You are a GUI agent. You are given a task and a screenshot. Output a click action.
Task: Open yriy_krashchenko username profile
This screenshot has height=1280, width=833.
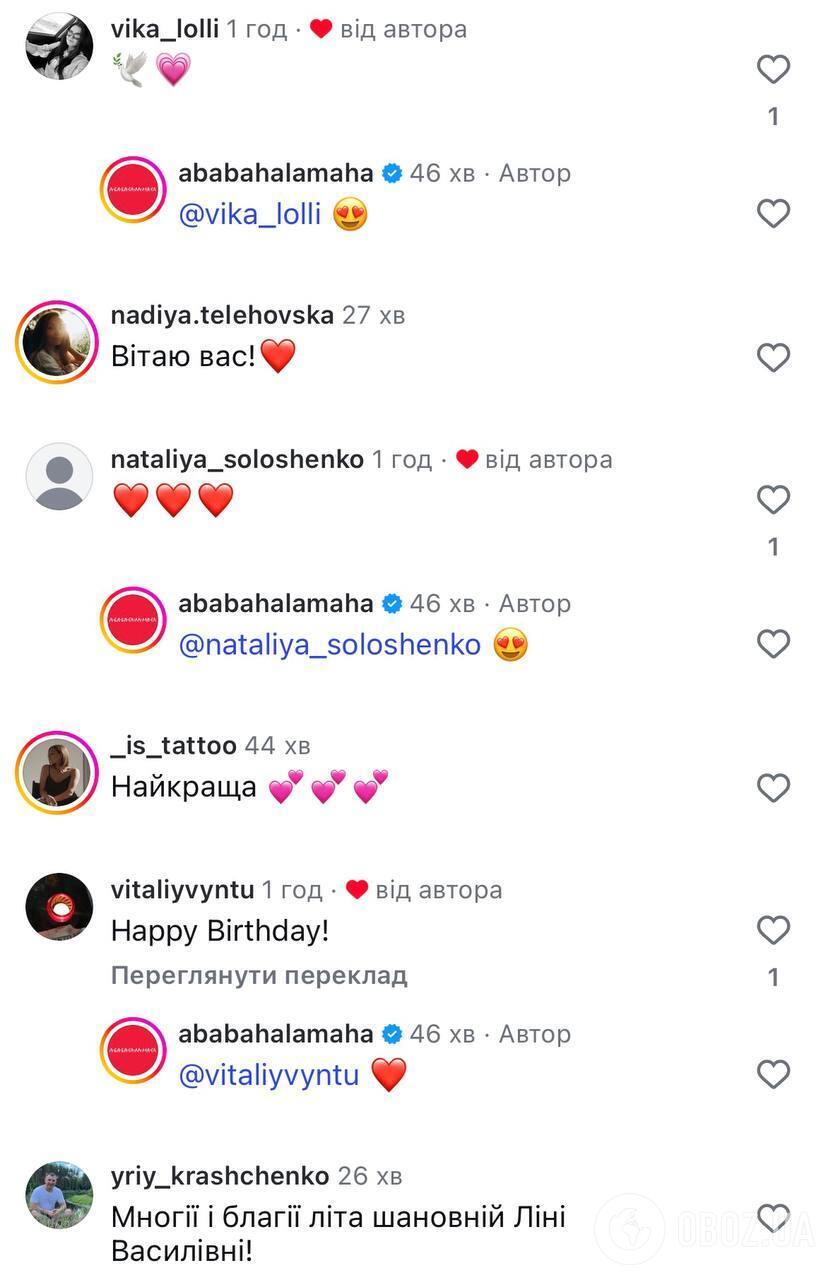click(220, 1176)
